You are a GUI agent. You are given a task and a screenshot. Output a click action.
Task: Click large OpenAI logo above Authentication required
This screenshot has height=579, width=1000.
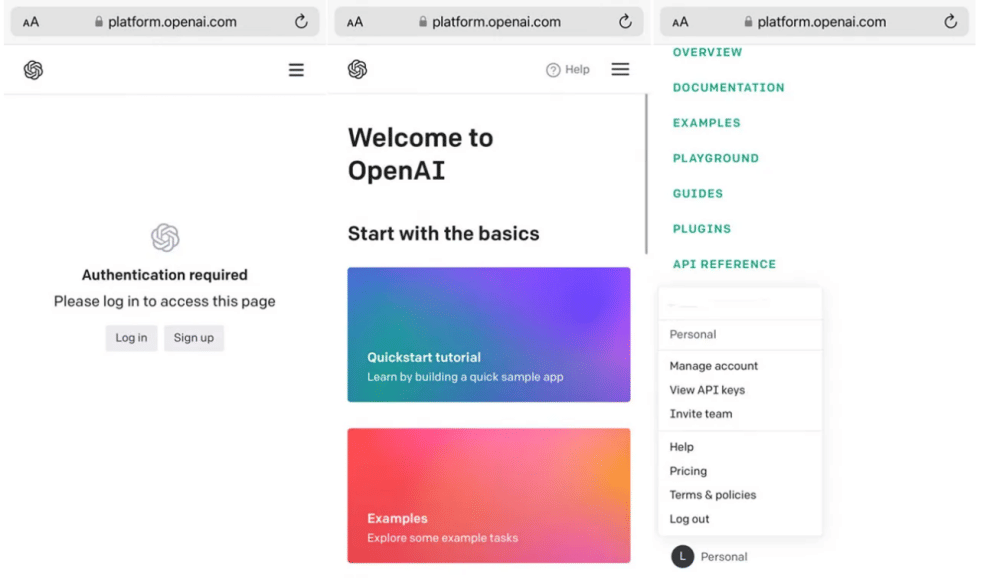point(165,238)
